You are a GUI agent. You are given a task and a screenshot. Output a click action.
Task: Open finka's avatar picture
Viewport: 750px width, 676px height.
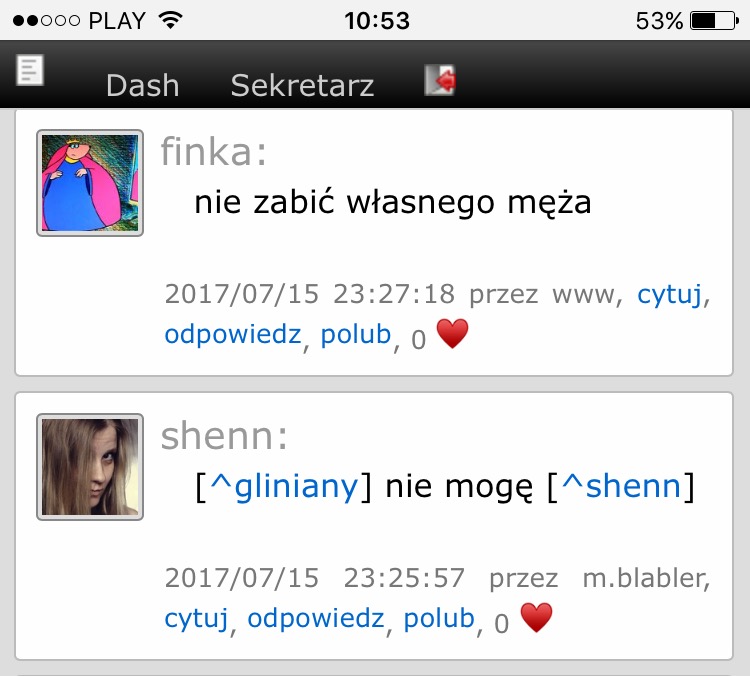[x=90, y=183]
